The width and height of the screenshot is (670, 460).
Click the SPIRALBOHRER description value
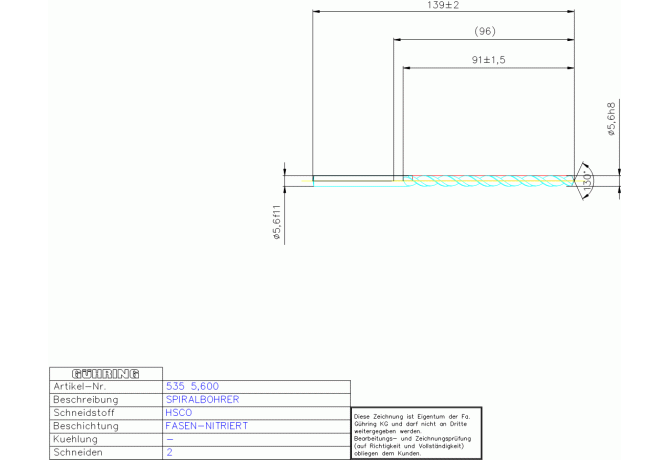[x=201, y=399]
